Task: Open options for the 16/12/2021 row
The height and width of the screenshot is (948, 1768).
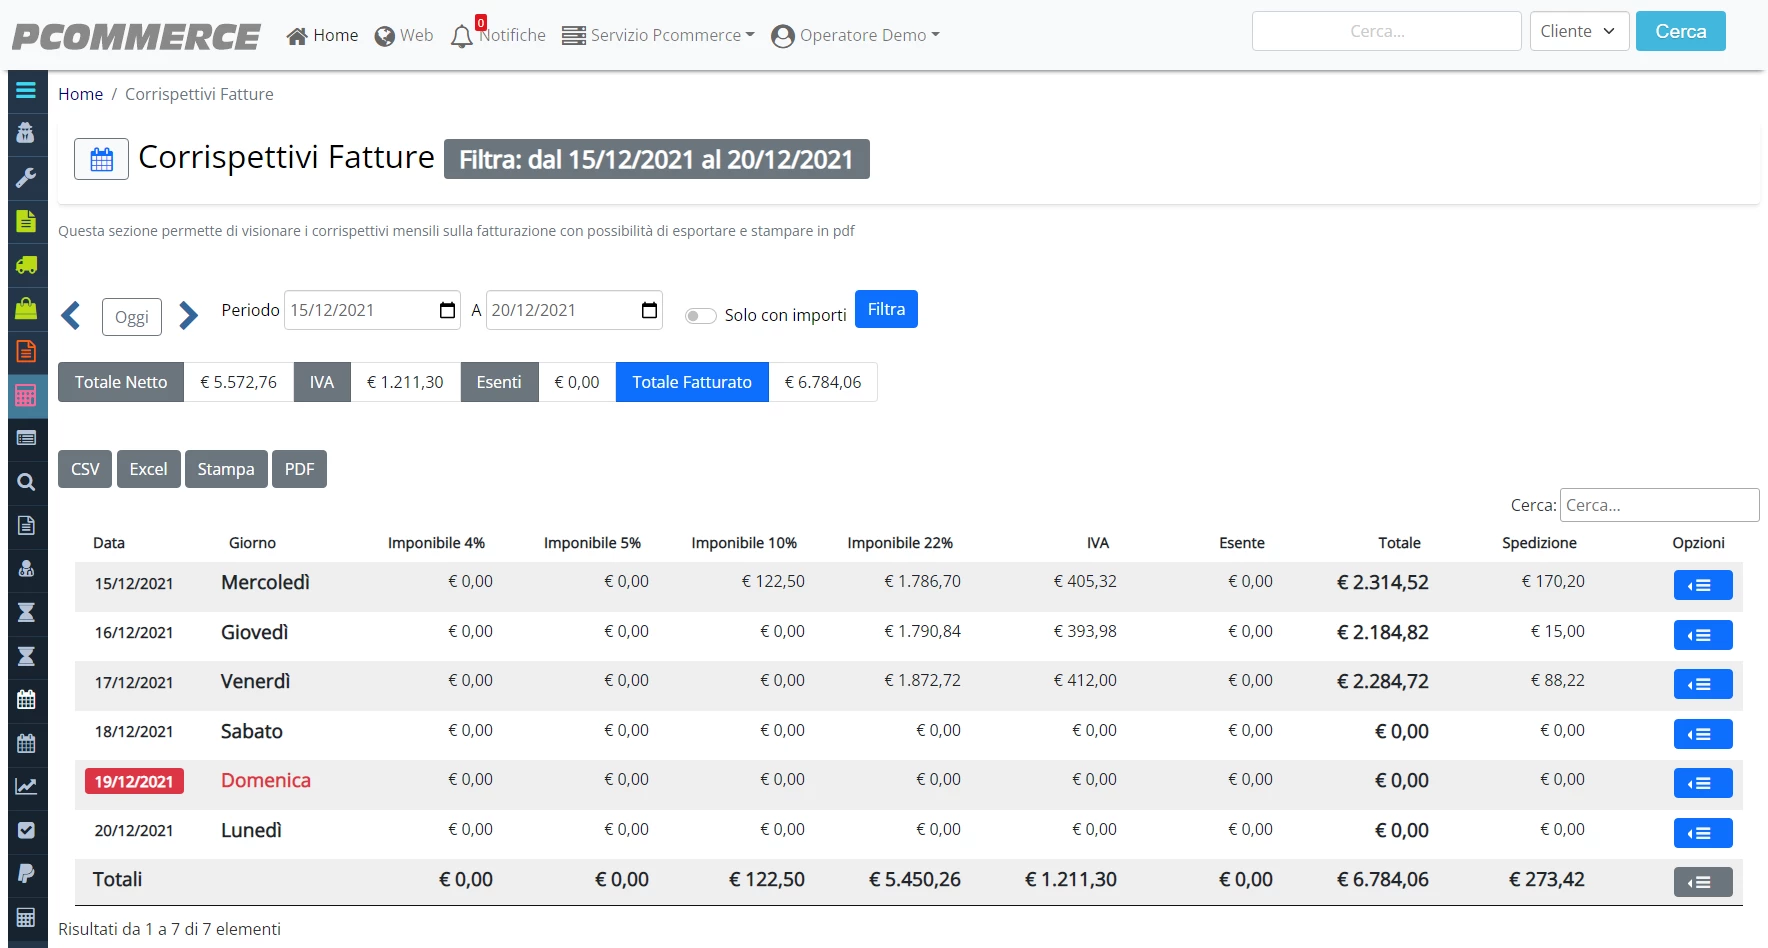Action: click(x=1702, y=635)
